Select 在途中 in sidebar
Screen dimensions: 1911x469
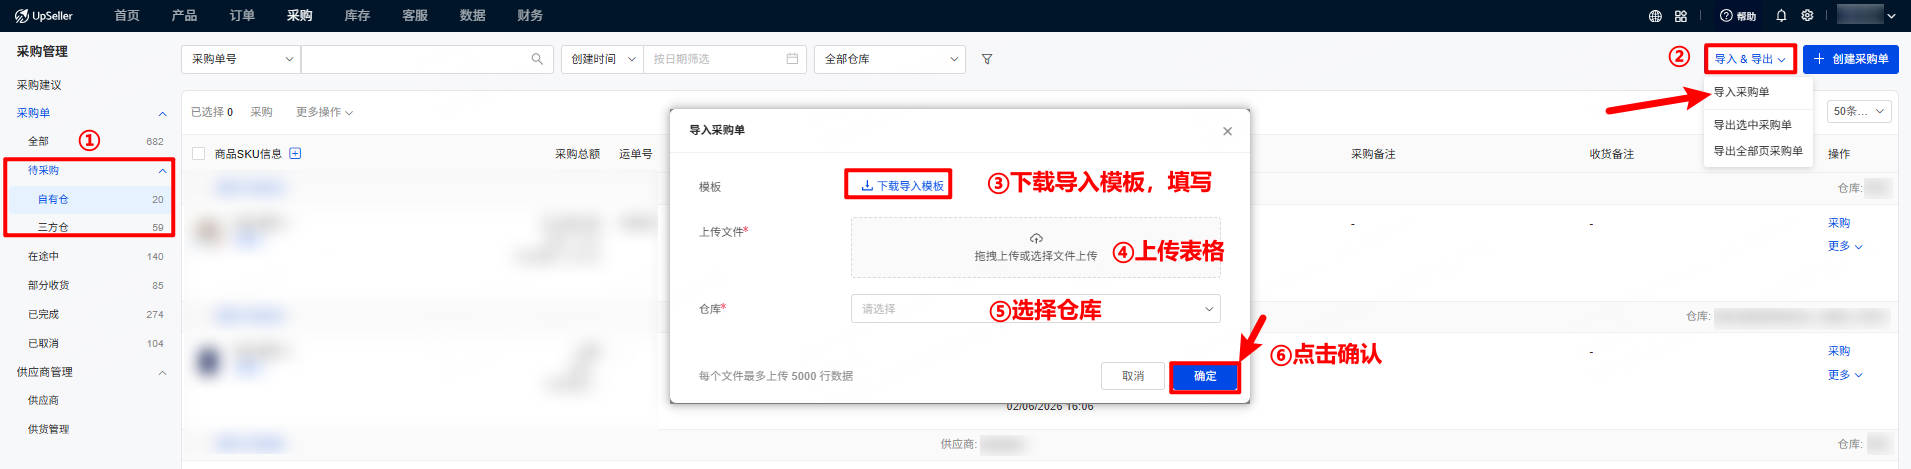43,256
